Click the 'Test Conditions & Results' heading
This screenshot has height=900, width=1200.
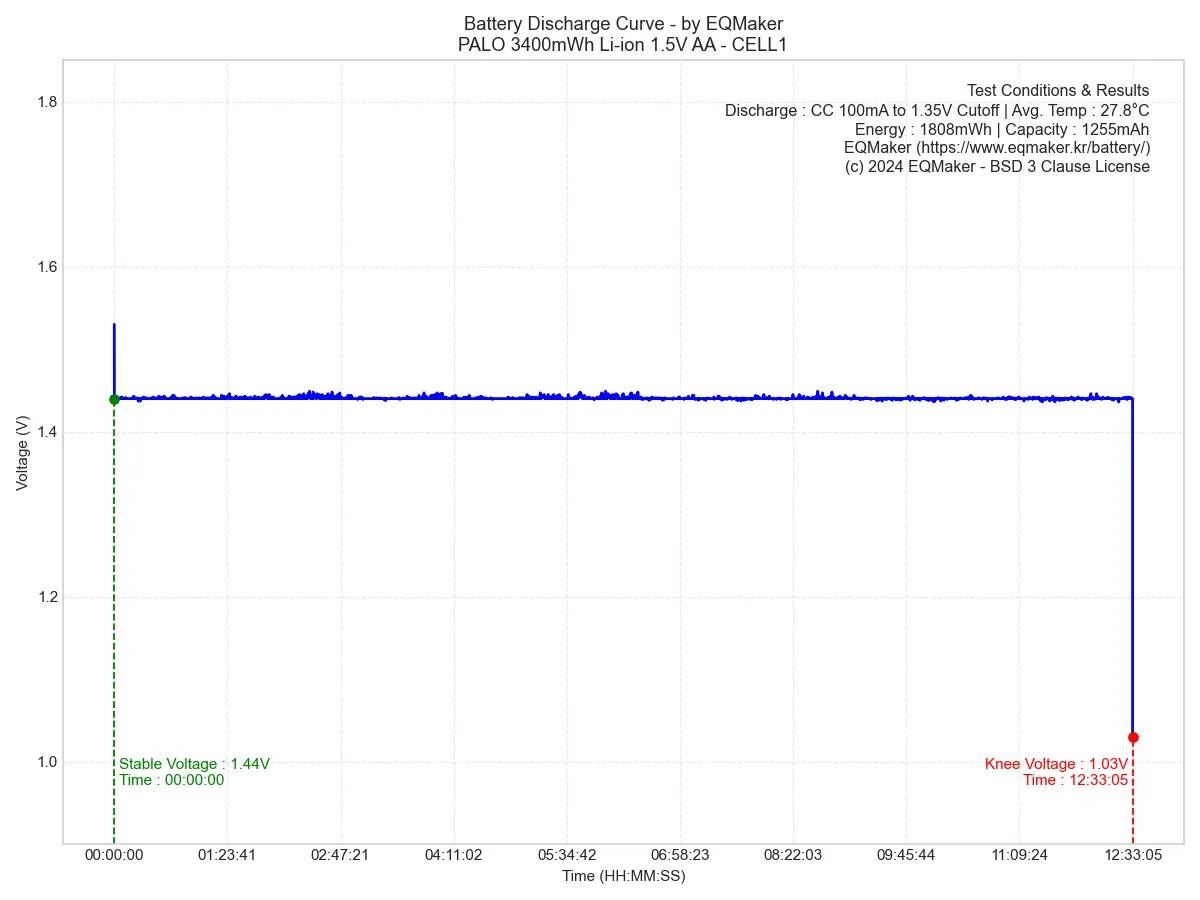pyautogui.click(x=1057, y=91)
